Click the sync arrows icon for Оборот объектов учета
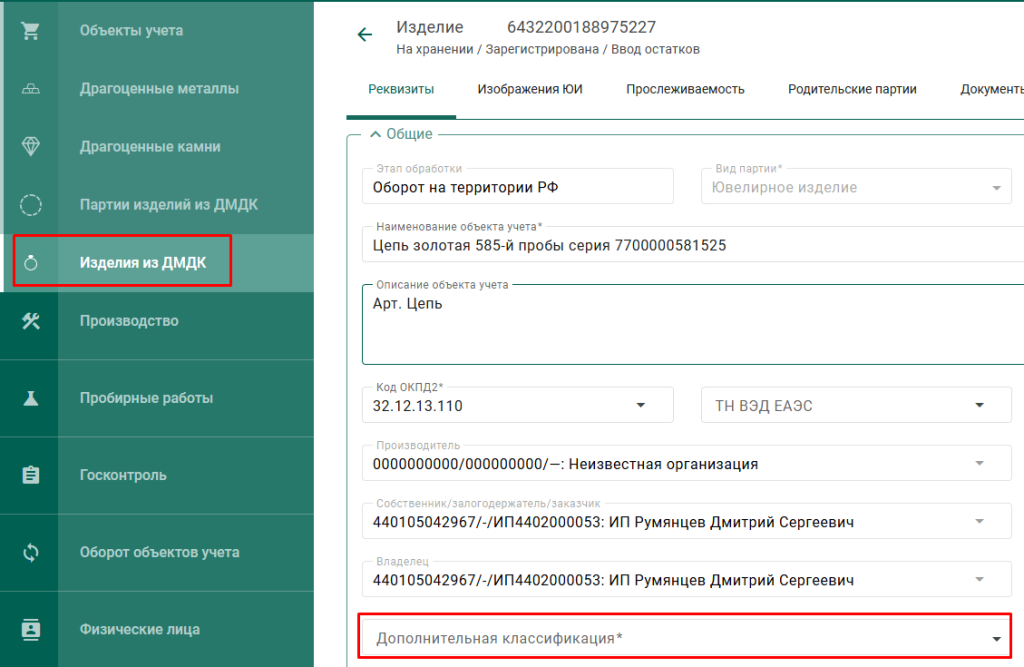The width and height of the screenshot is (1024, 667). (30, 553)
